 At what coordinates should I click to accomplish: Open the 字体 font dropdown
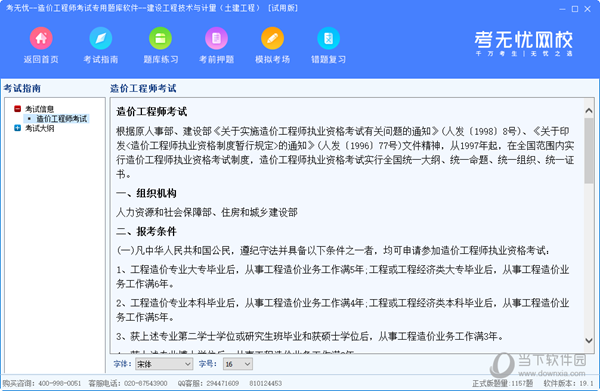click(x=164, y=364)
